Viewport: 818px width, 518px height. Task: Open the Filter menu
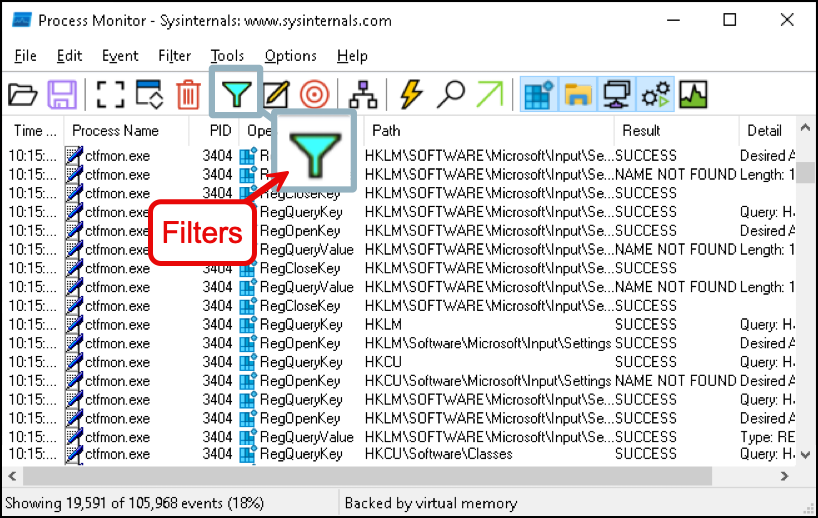[x=175, y=56]
